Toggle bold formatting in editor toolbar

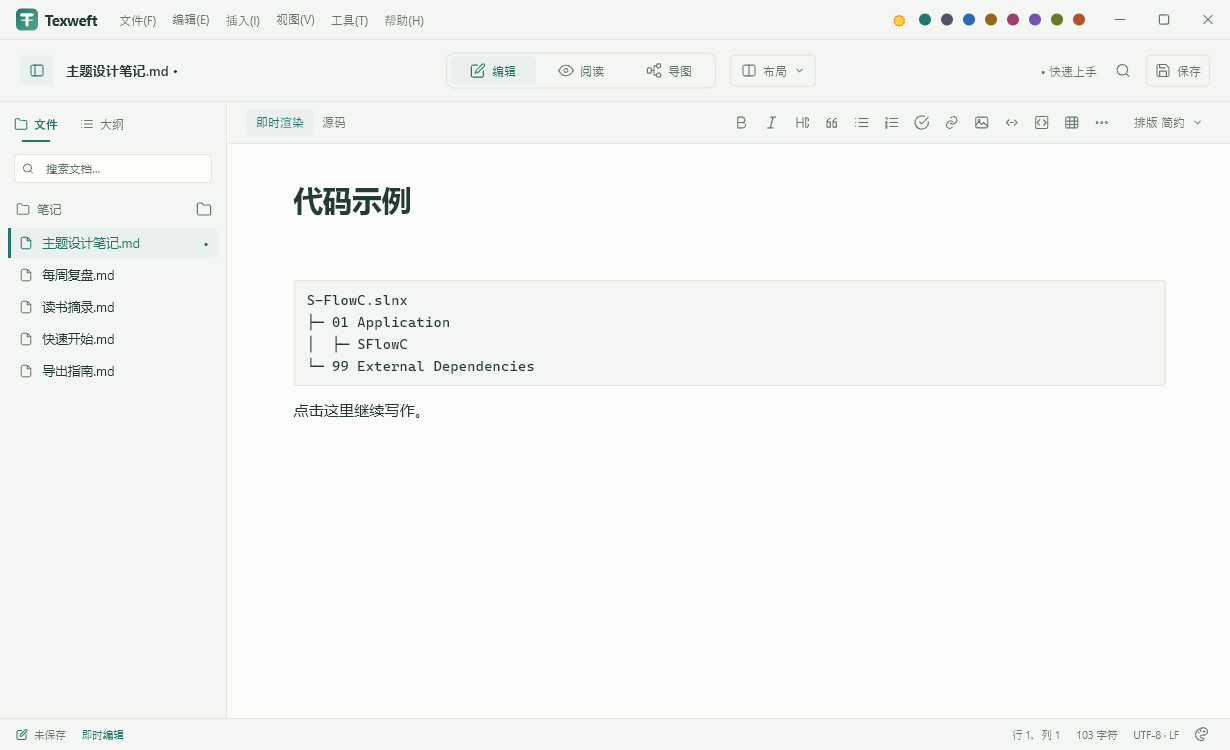[x=741, y=123]
